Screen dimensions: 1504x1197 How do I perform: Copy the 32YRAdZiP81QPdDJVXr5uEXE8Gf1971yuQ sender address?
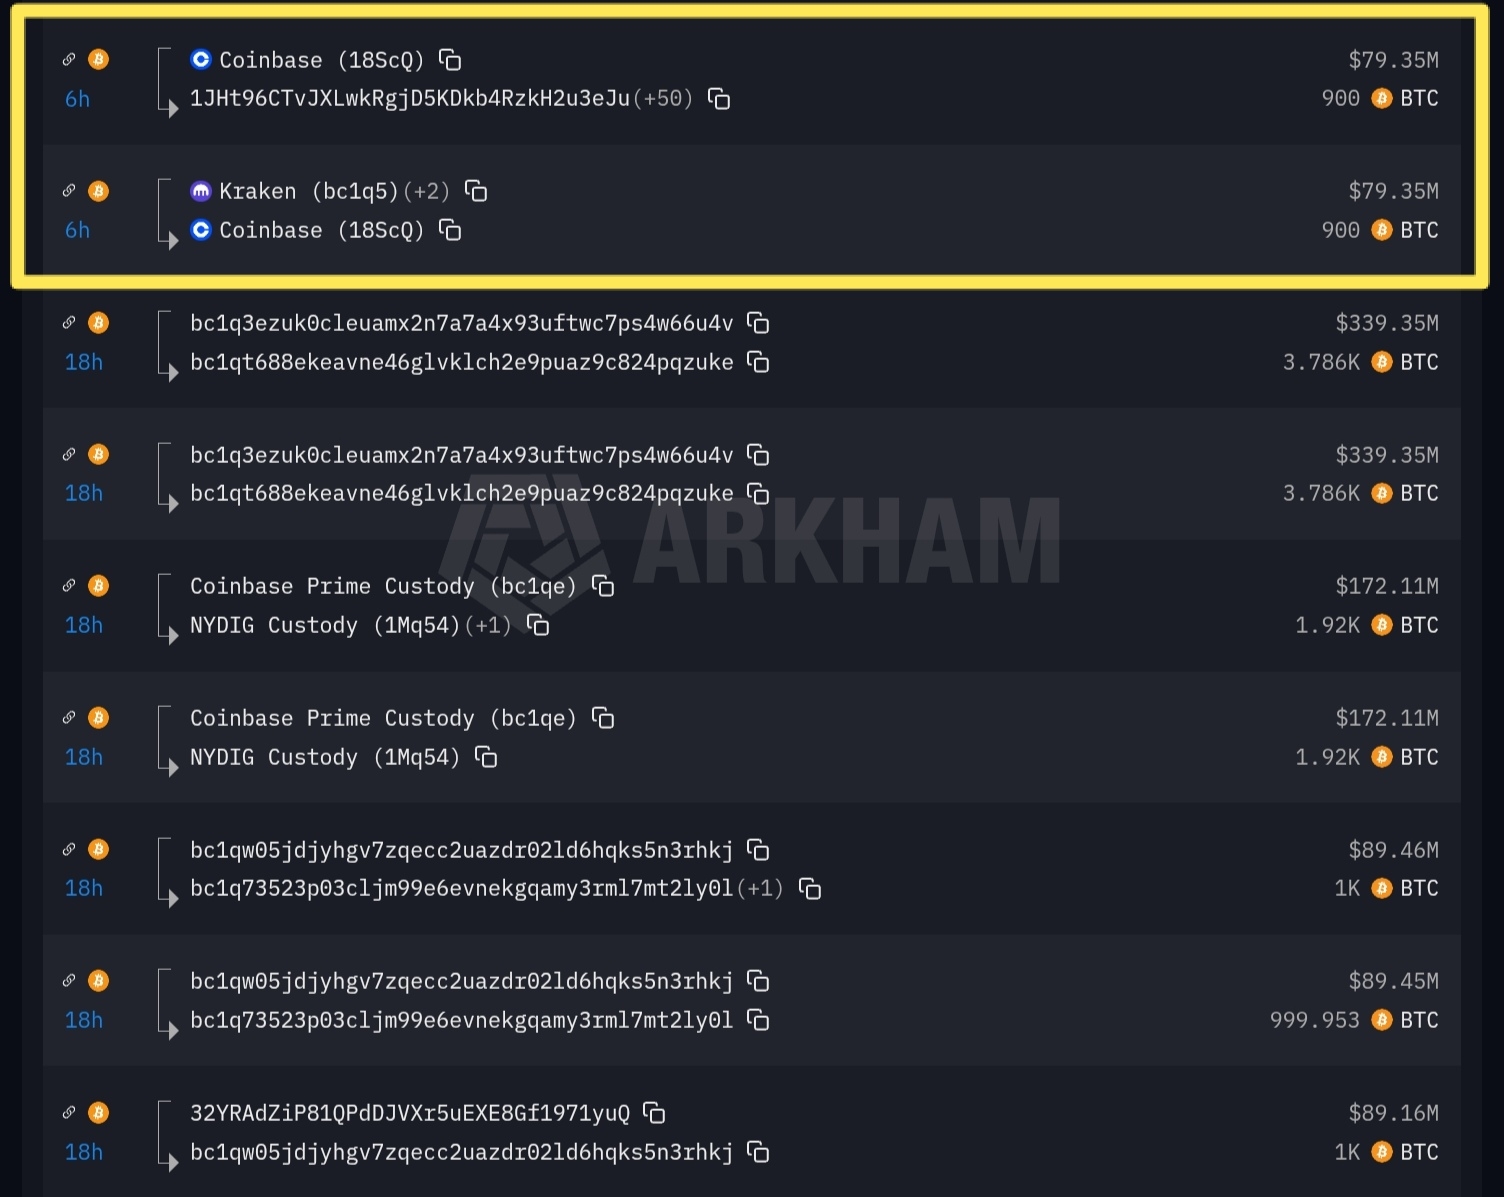click(x=655, y=1113)
